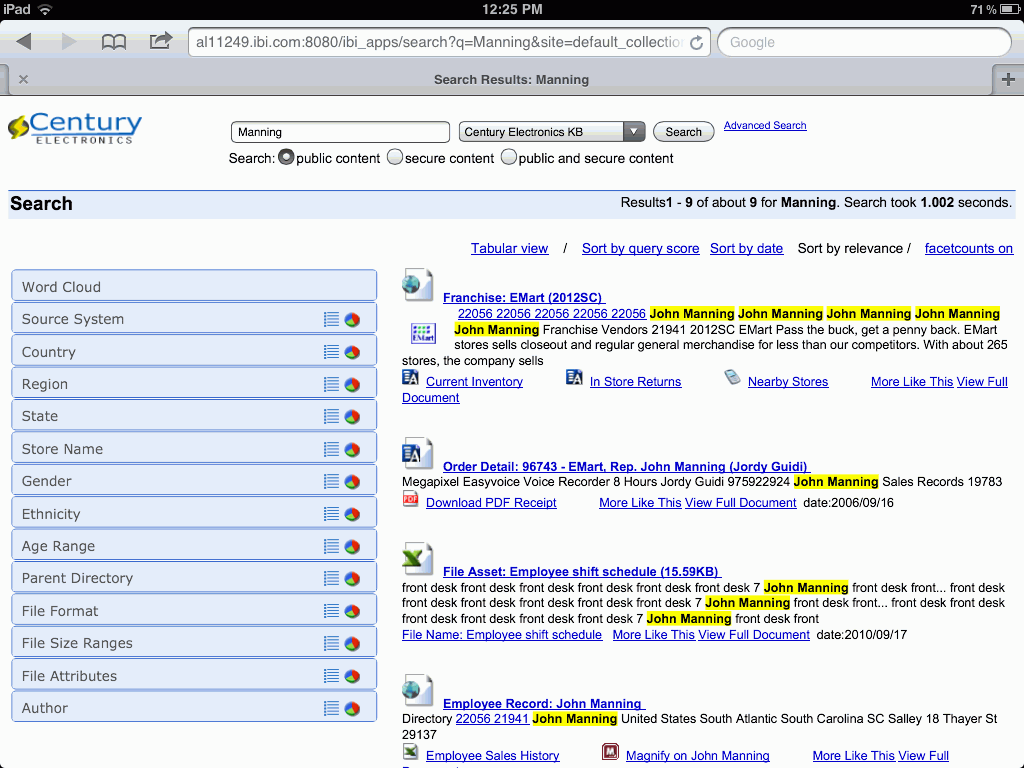
Task: Expand the Source System facet
Action: click(194, 319)
